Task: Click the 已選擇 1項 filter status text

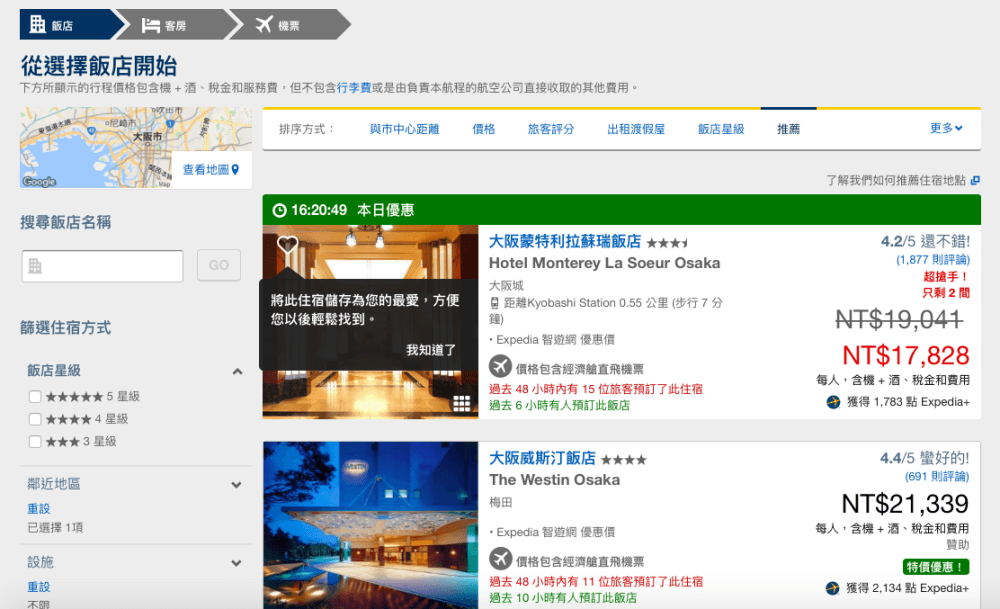Action: pos(55,527)
